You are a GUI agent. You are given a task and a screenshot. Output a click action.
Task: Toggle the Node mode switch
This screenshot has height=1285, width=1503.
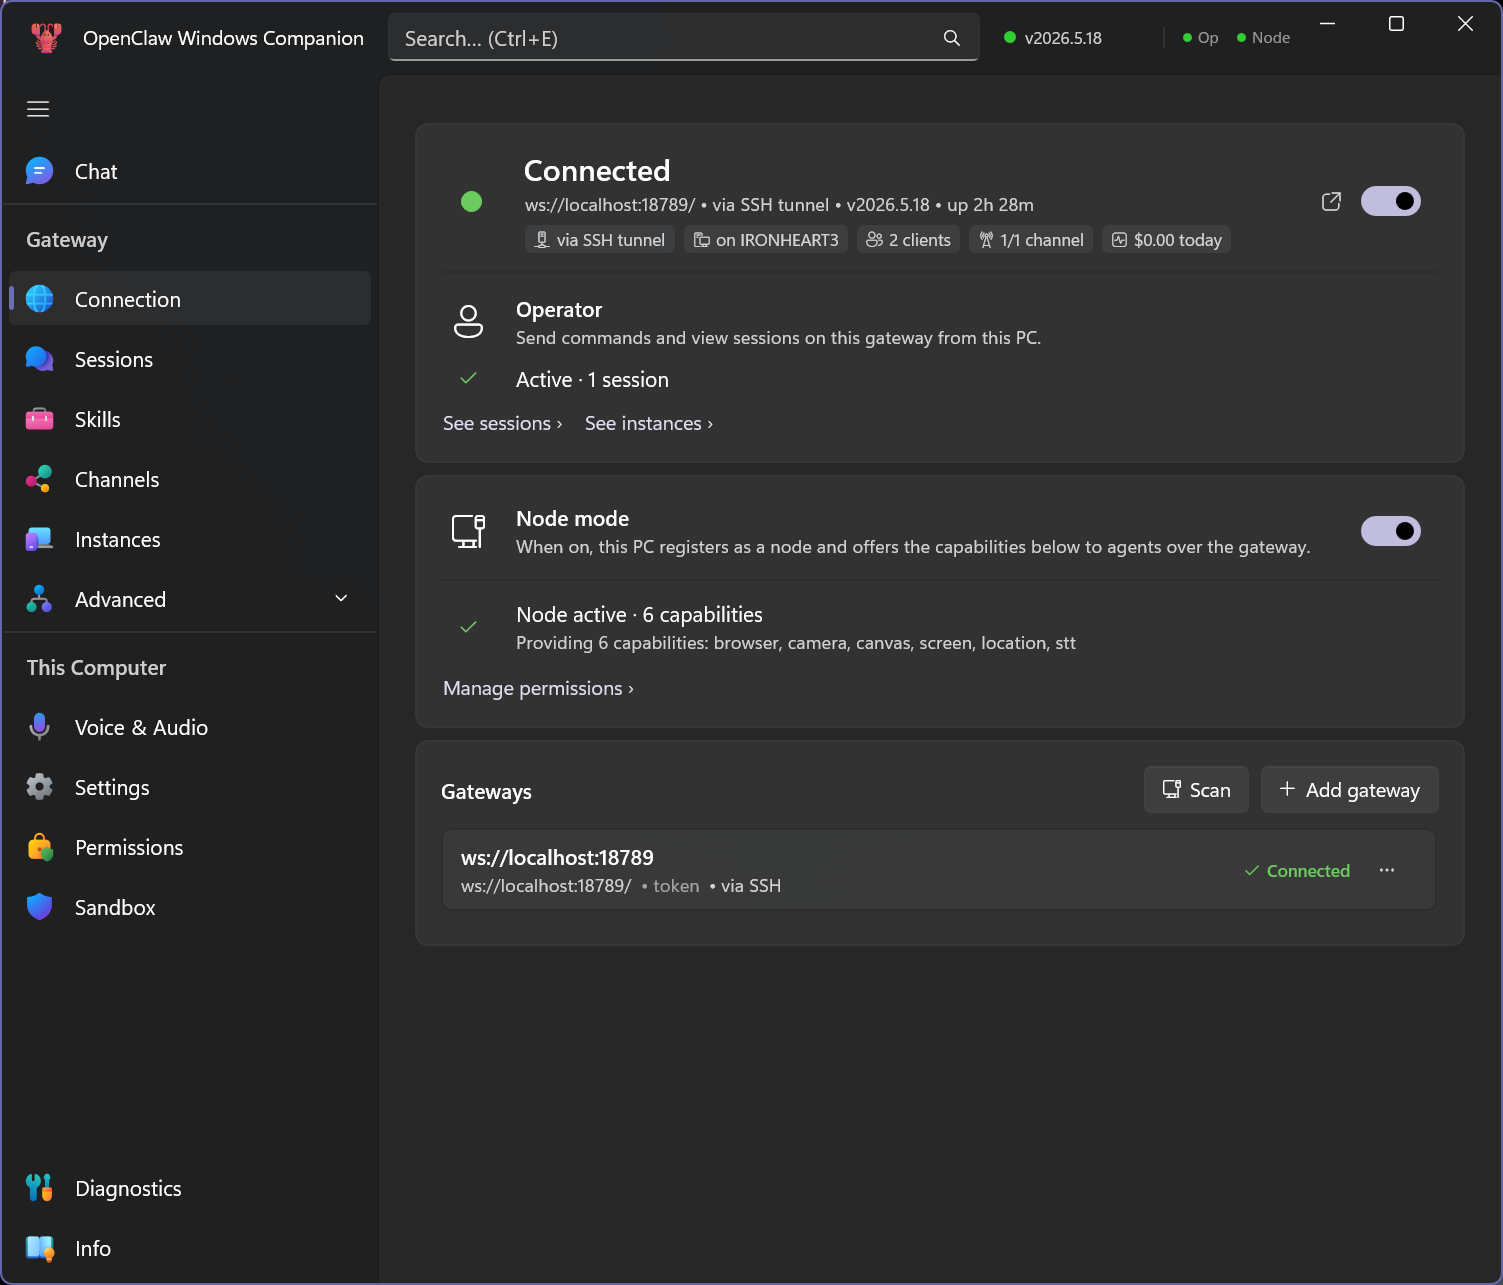1390,531
